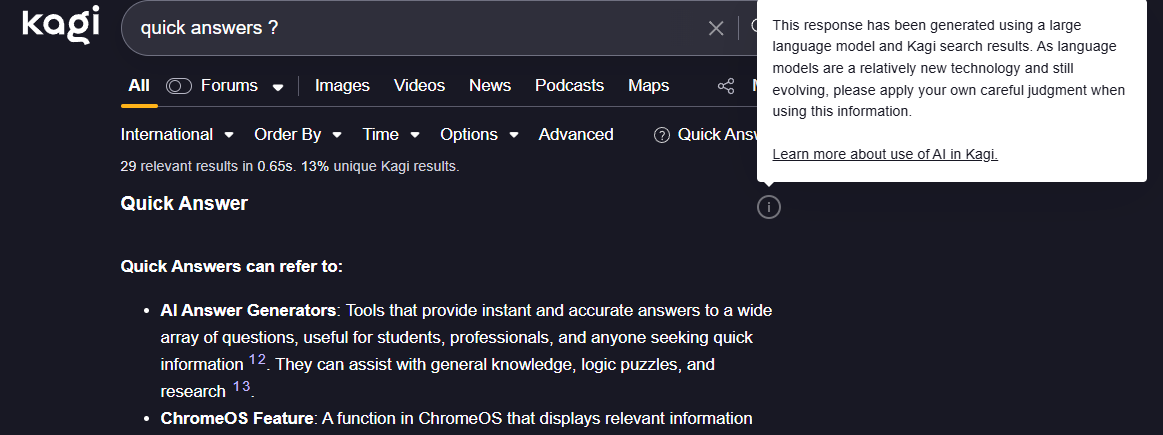This screenshot has height=435, width=1163.
Task: Open the Podcasts tab
Action: click(569, 86)
